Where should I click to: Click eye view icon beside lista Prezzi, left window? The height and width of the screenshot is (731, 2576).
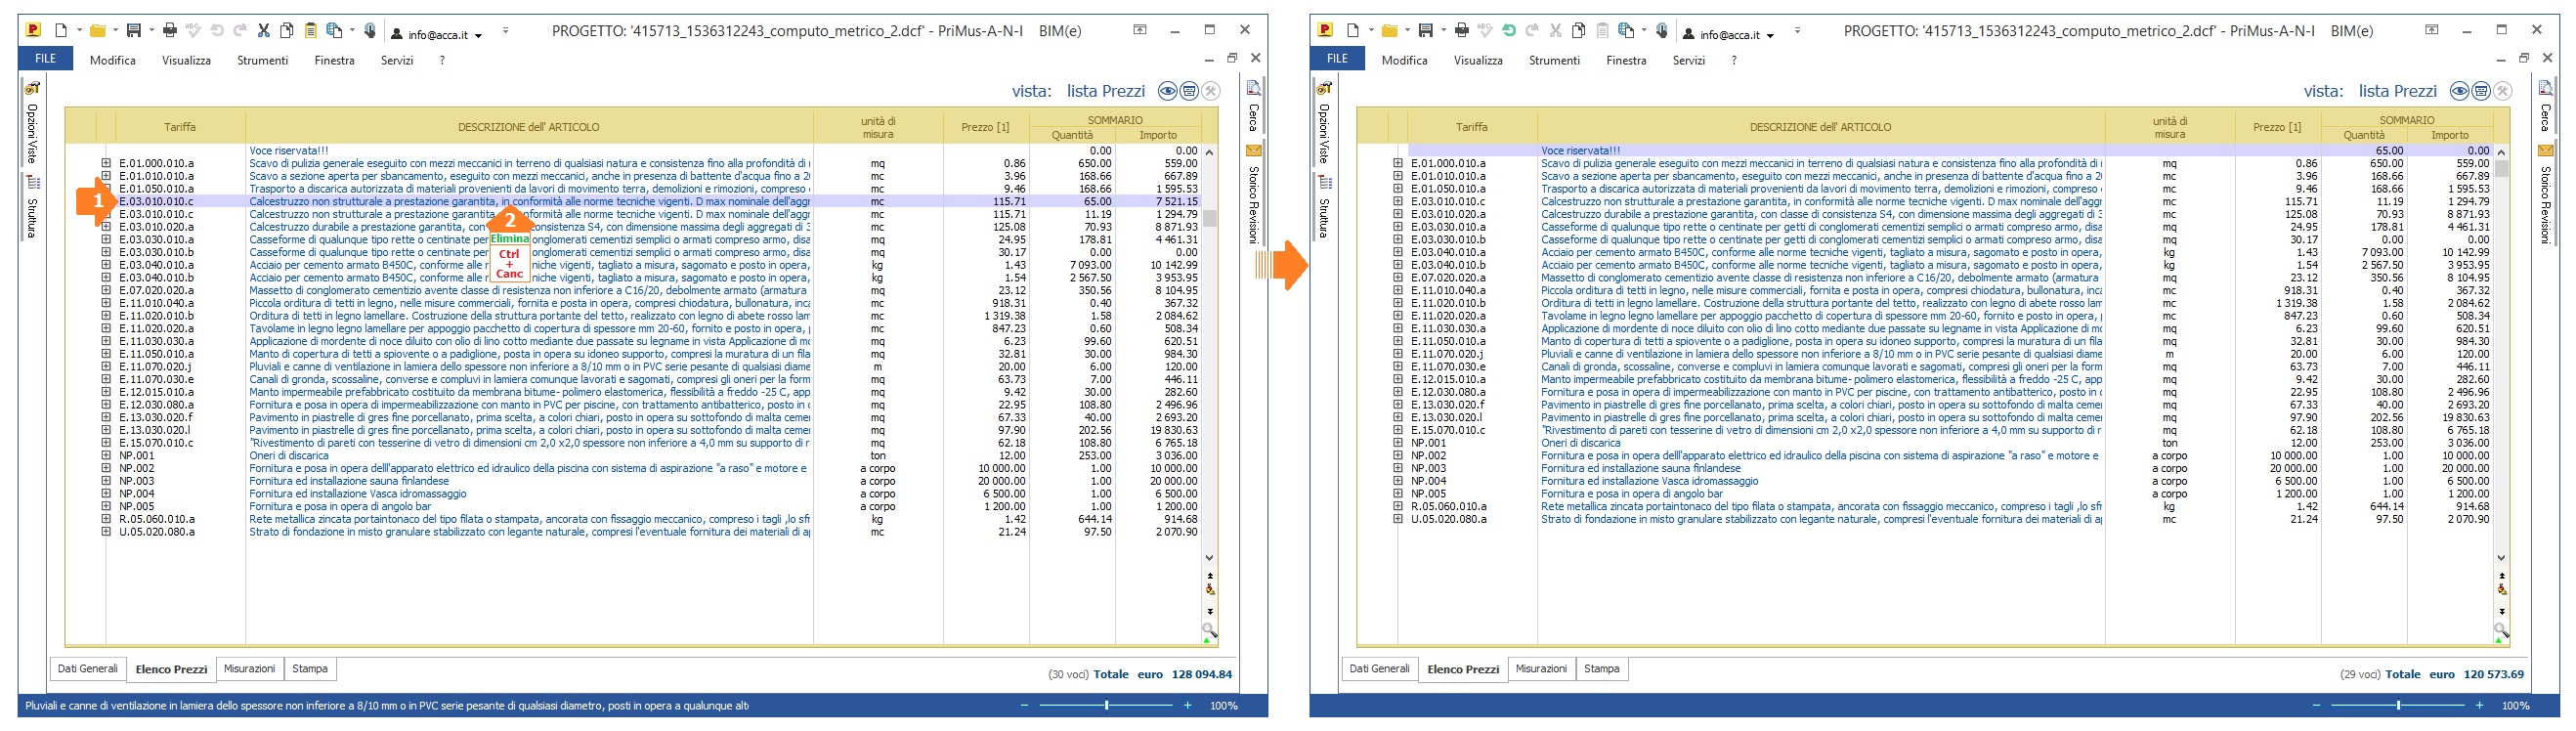[1167, 91]
